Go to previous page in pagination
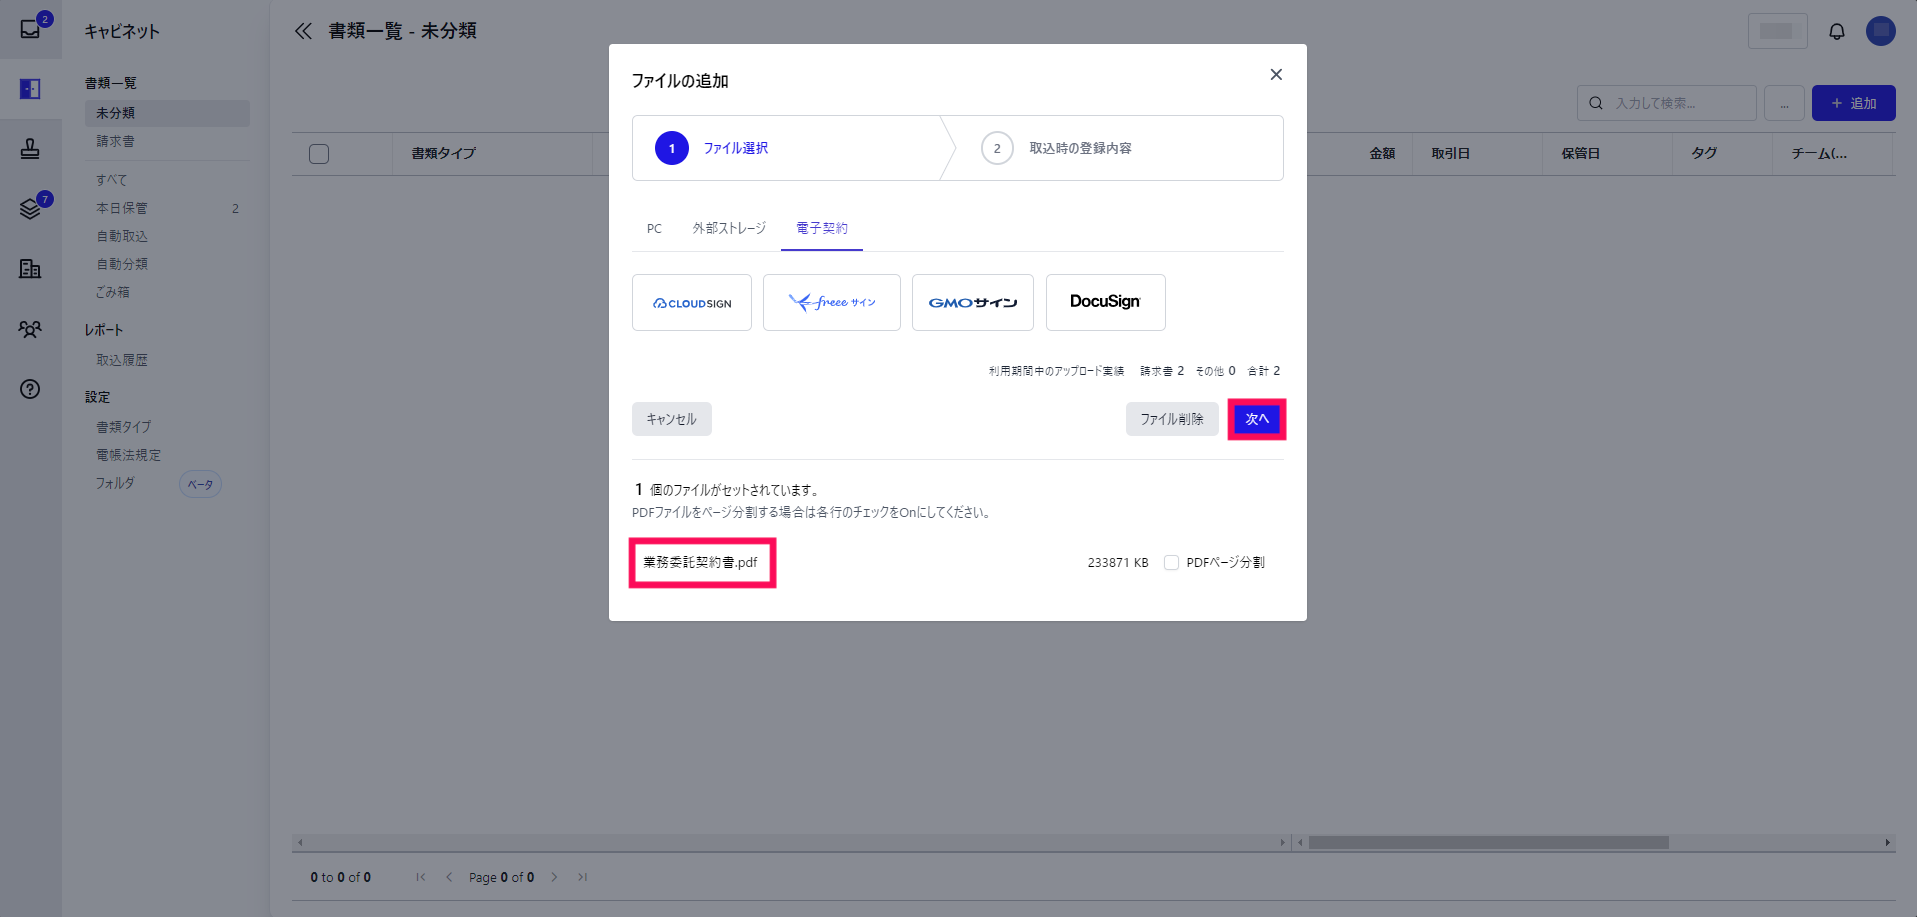The image size is (1917, 917). (449, 877)
